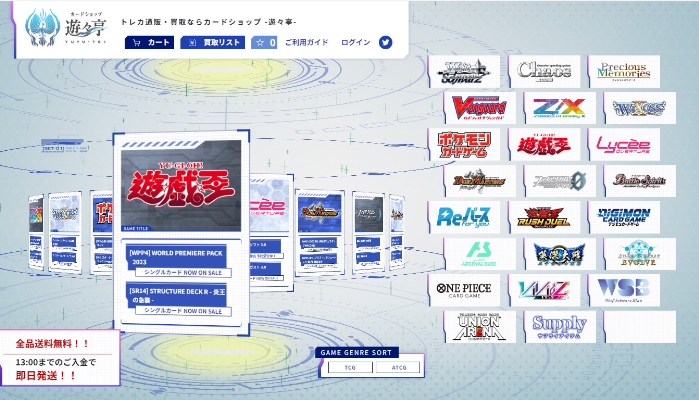Viewport: 699px width, 400px height.
Task: Select the ポケモンカードゲーム tile in the title grid
Action: pos(464,144)
